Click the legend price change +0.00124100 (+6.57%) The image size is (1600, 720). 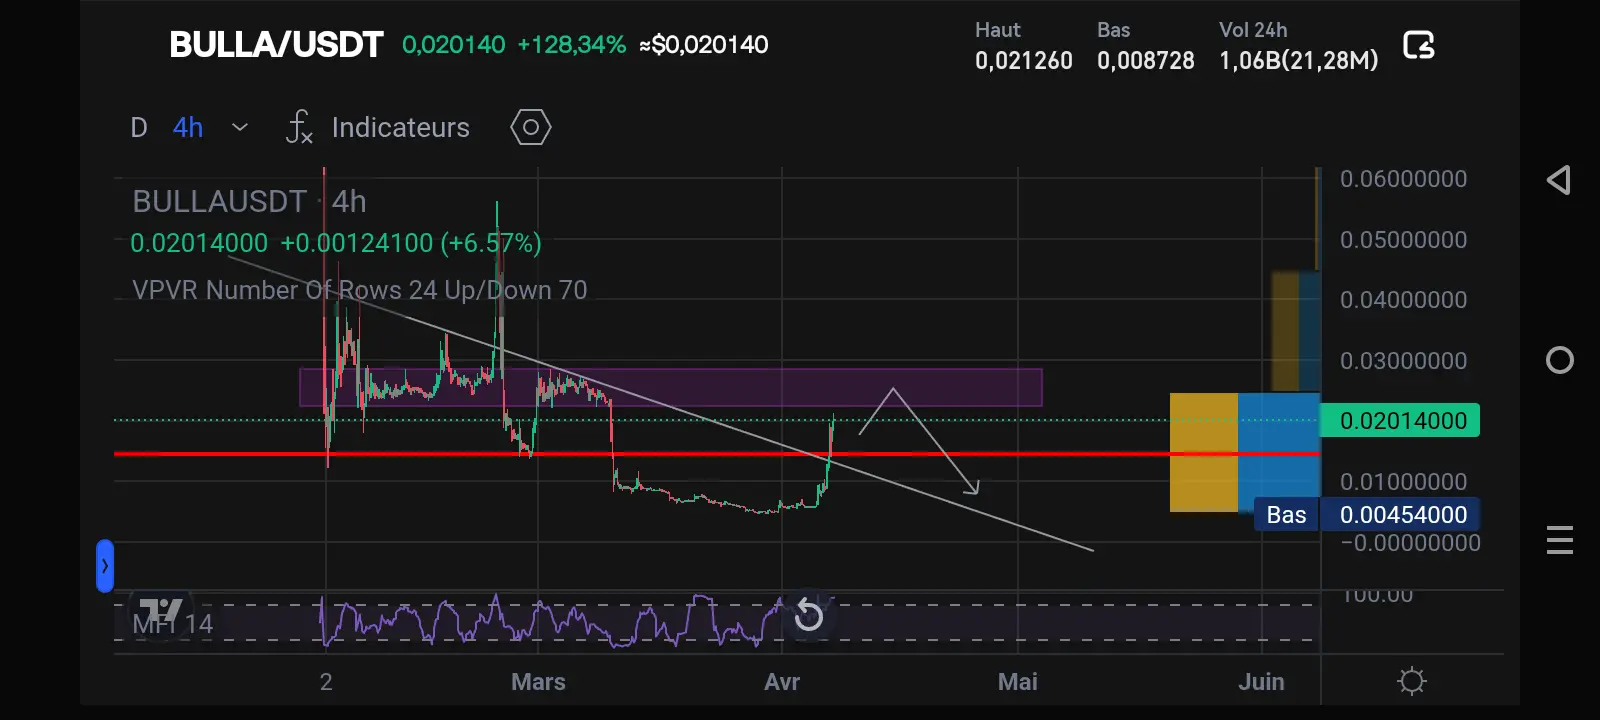410,243
